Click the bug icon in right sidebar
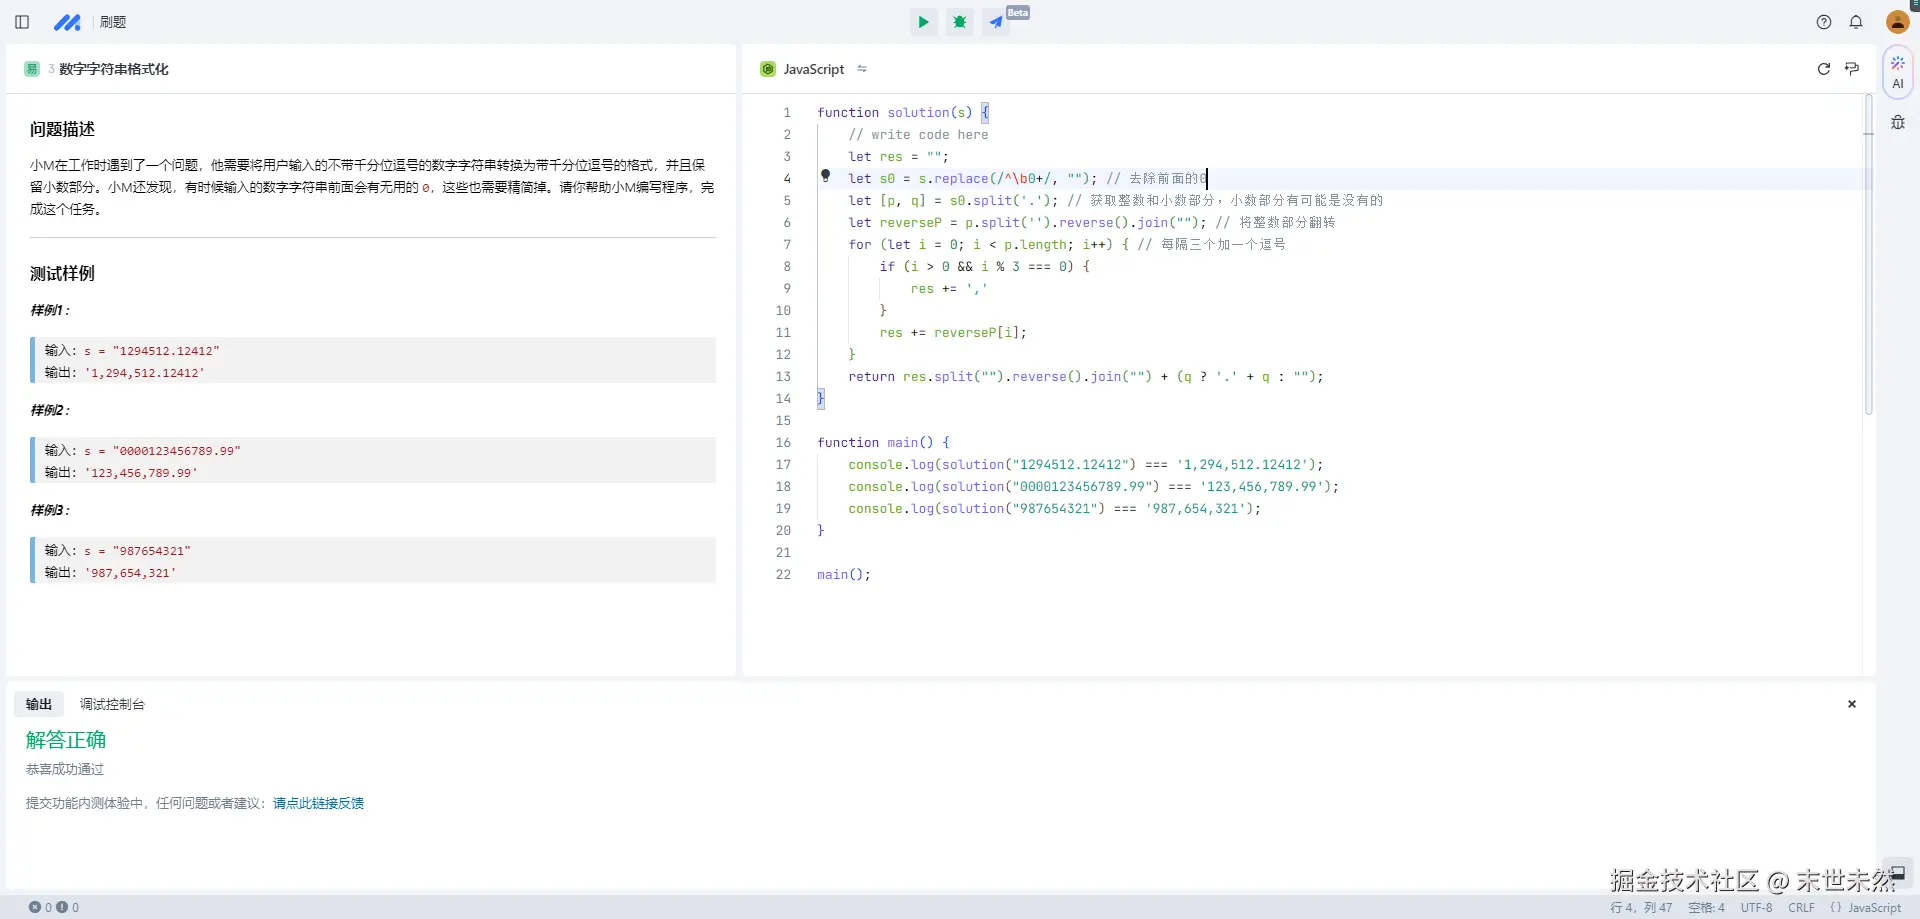 click(1897, 123)
